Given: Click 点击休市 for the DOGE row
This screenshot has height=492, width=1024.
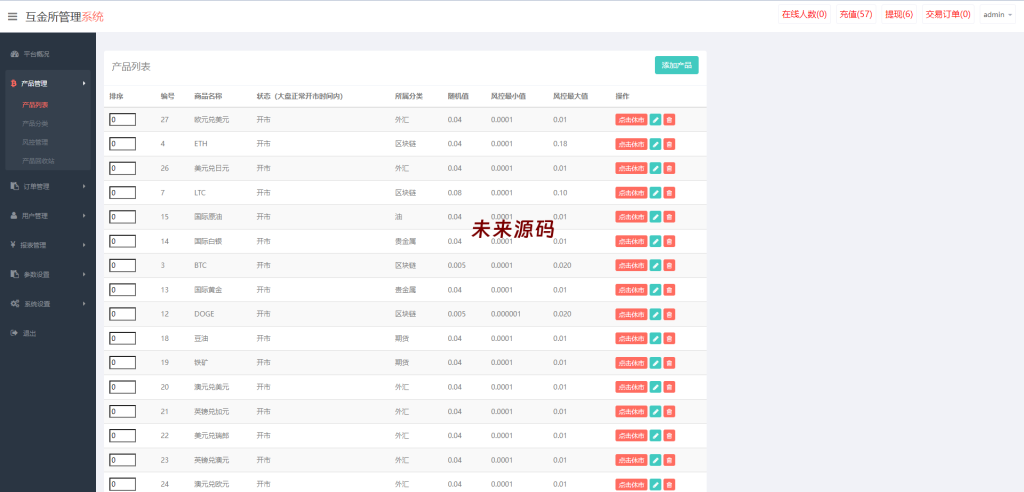Looking at the screenshot, I should (x=632, y=314).
